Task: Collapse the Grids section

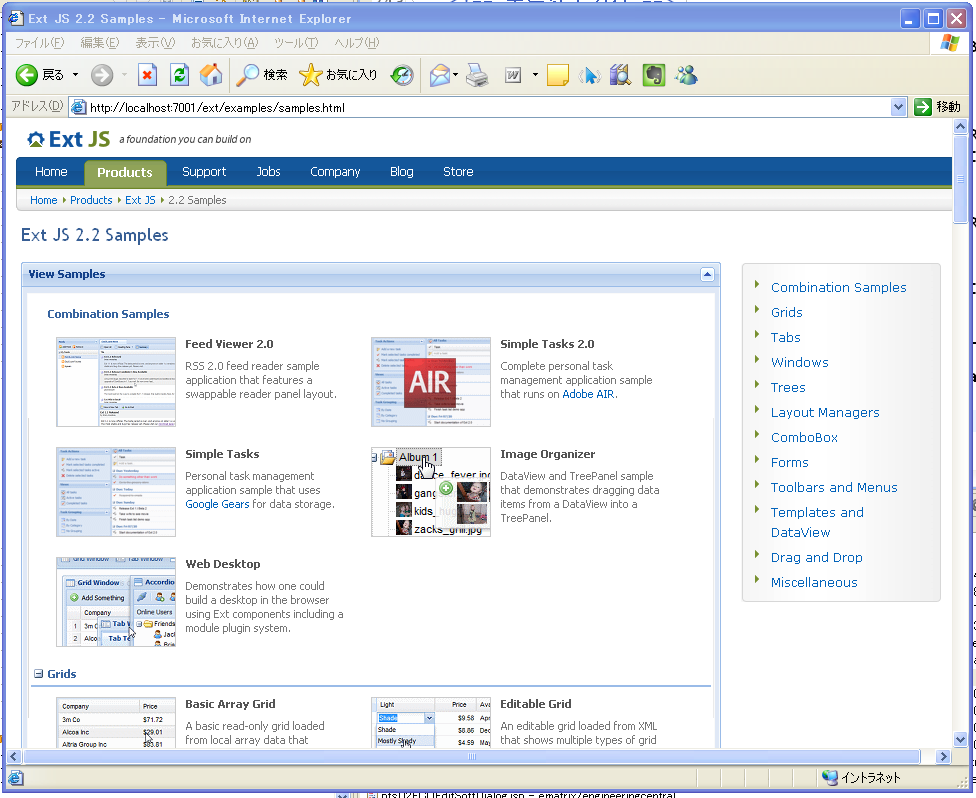Action: [x=39, y=674]
